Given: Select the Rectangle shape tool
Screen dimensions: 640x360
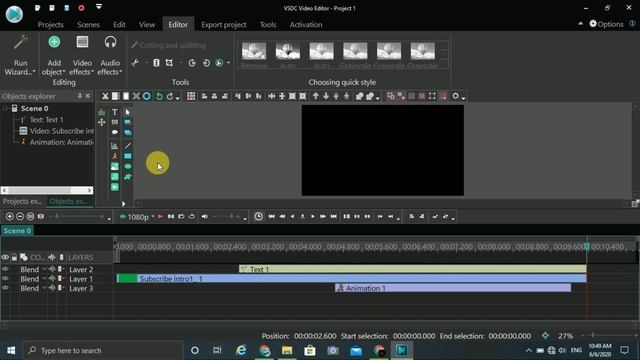Looking at the screenshot, I should click(128, 156).
